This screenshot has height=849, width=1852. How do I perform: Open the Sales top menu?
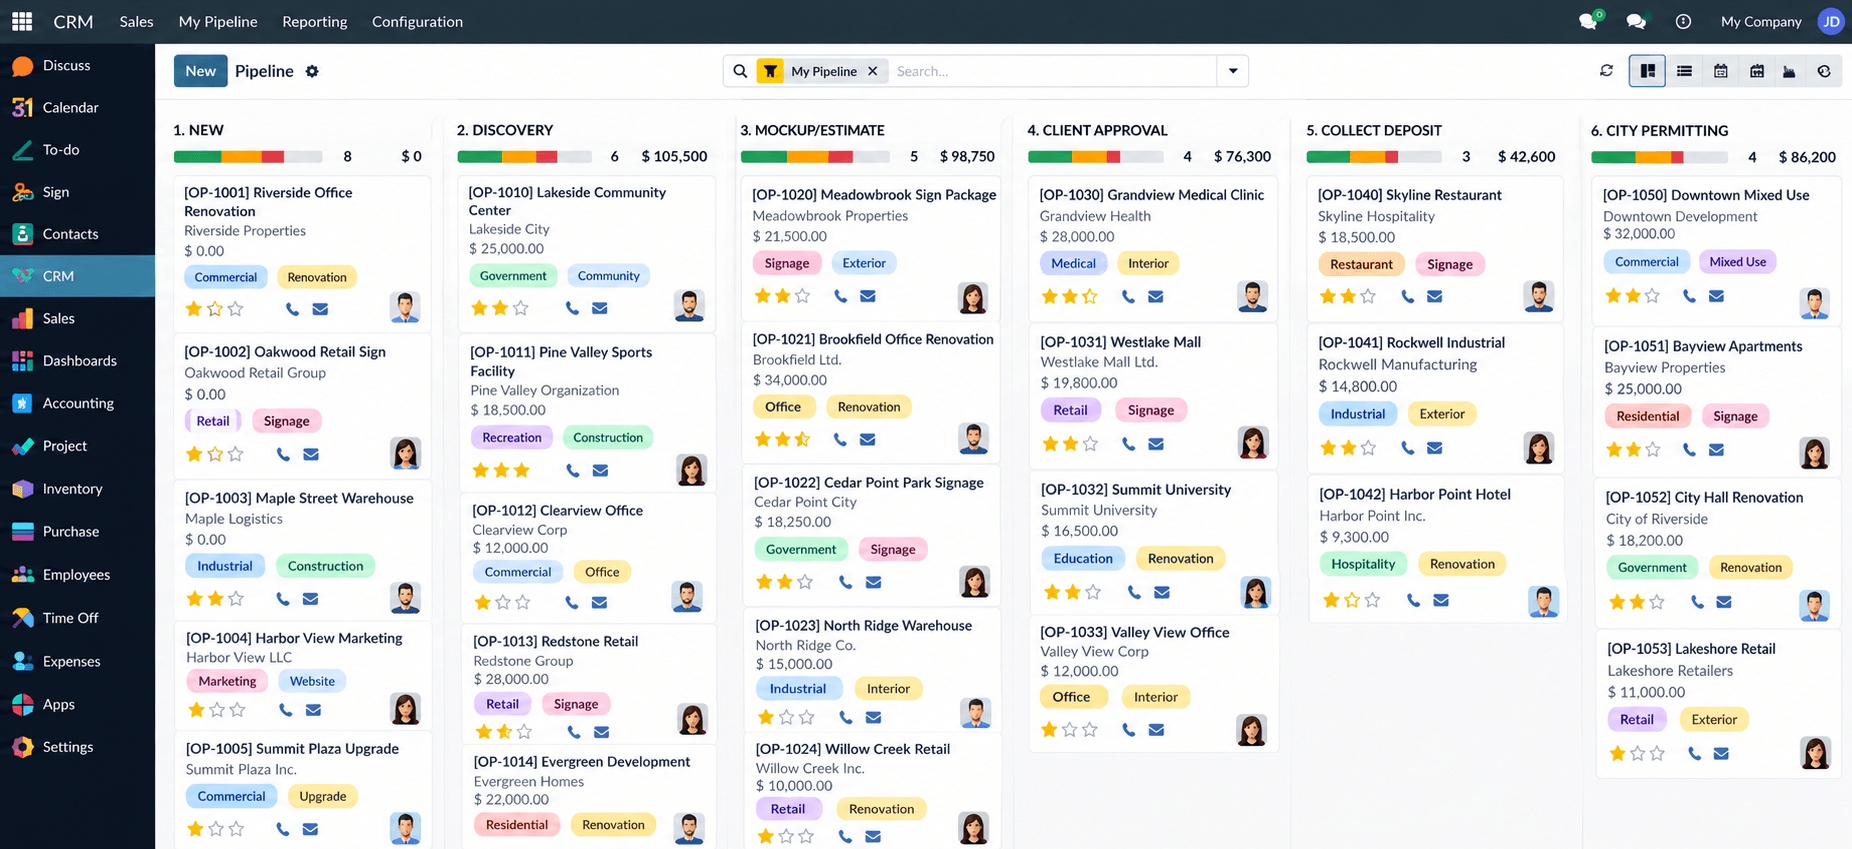136,21
